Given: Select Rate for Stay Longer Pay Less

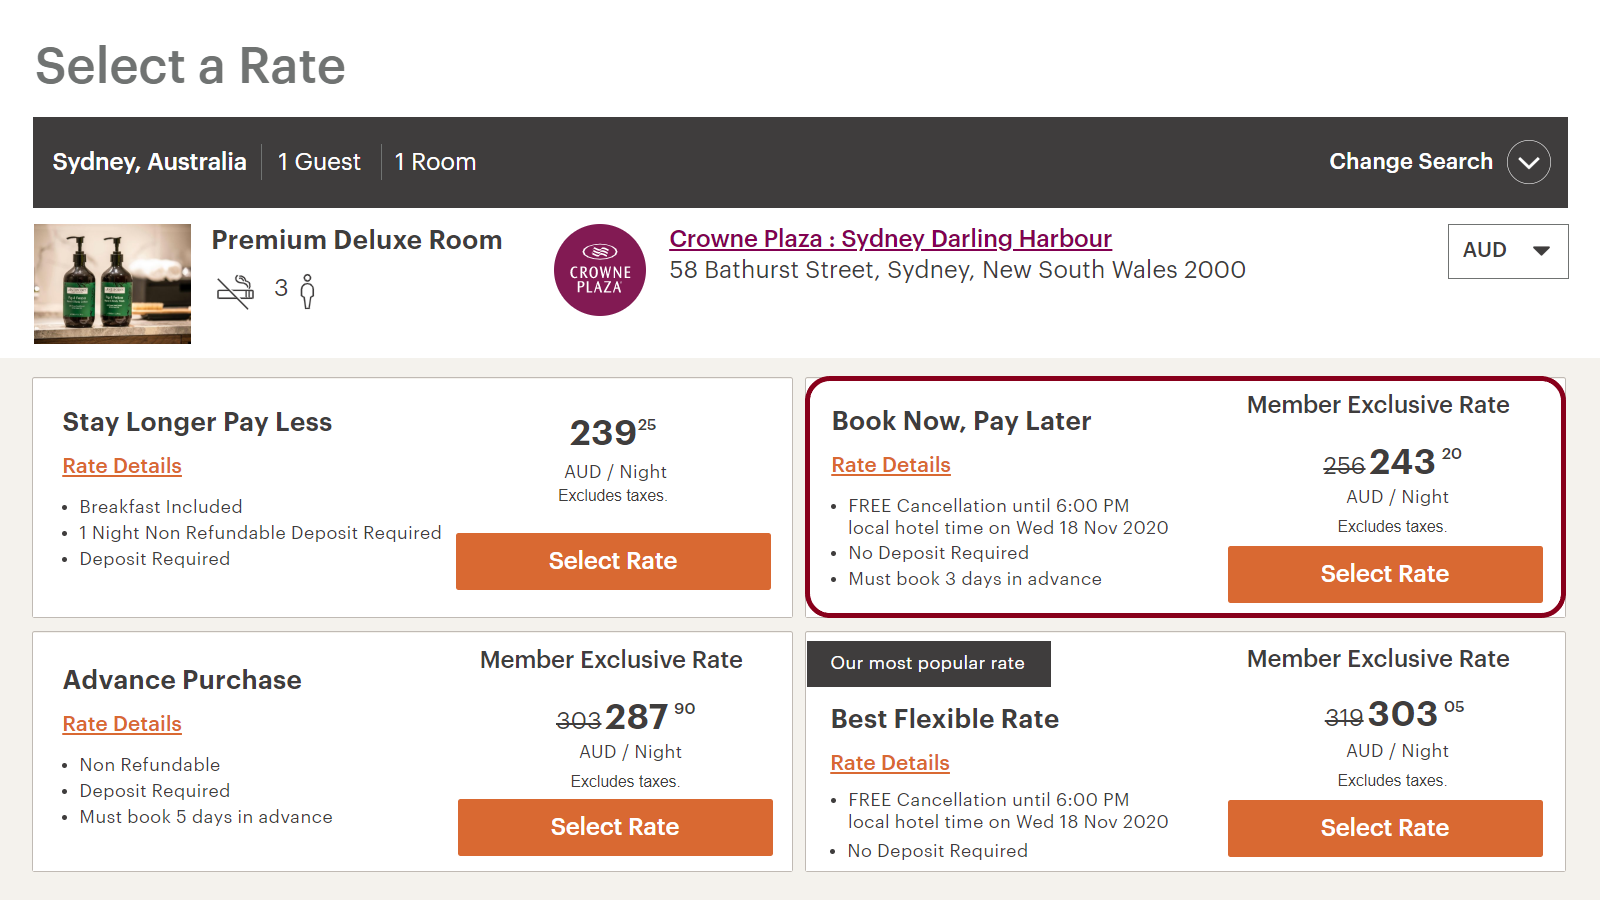Looking at the screenshot, I should [x=613, y=561].
